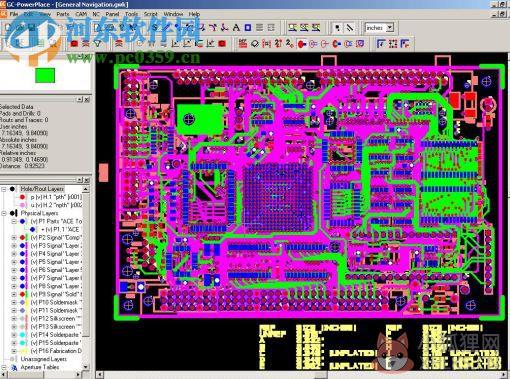Open the Script menu
510x379 pixels.
coord(150,14)
